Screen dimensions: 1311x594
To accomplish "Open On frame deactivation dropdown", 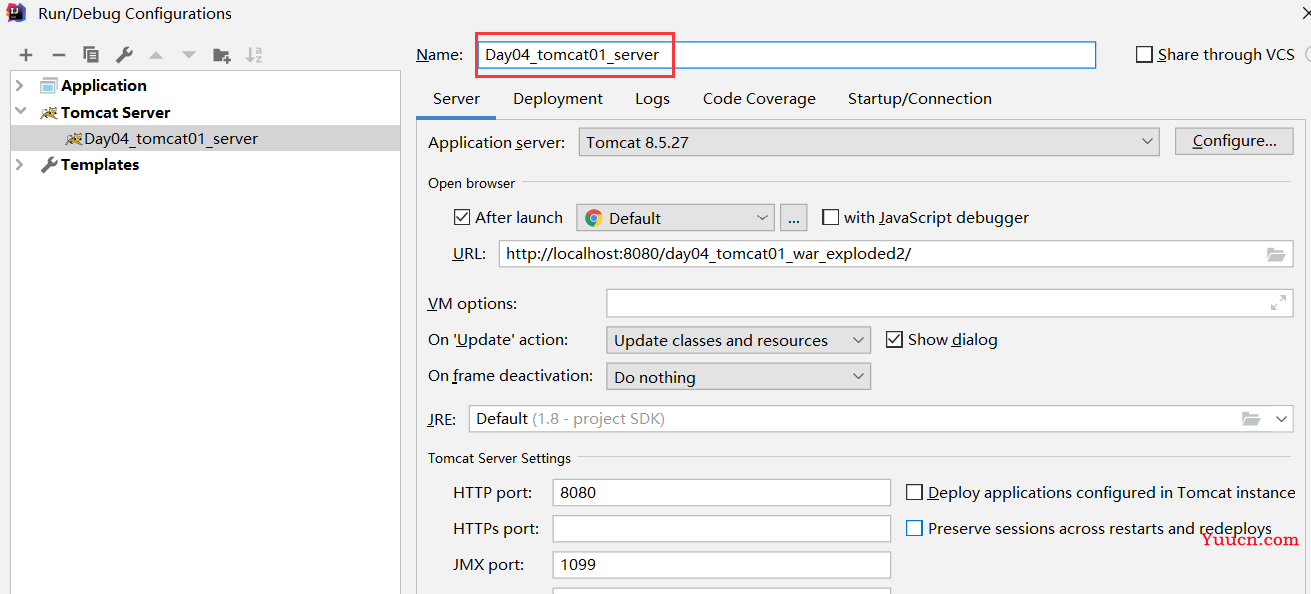I will point(738,377).
